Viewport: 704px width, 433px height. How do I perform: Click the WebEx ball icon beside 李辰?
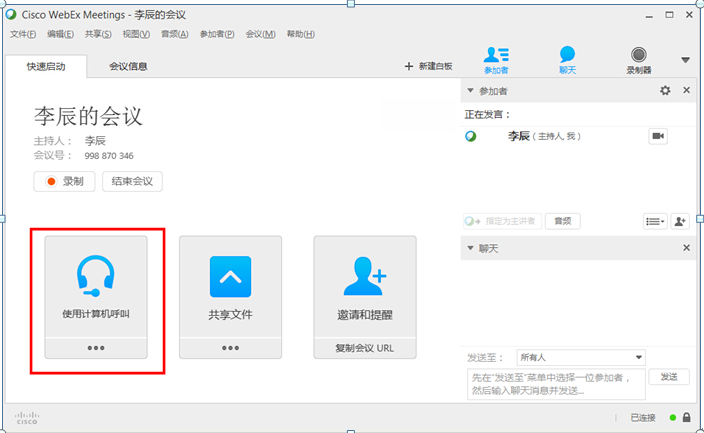click(471, 136)
